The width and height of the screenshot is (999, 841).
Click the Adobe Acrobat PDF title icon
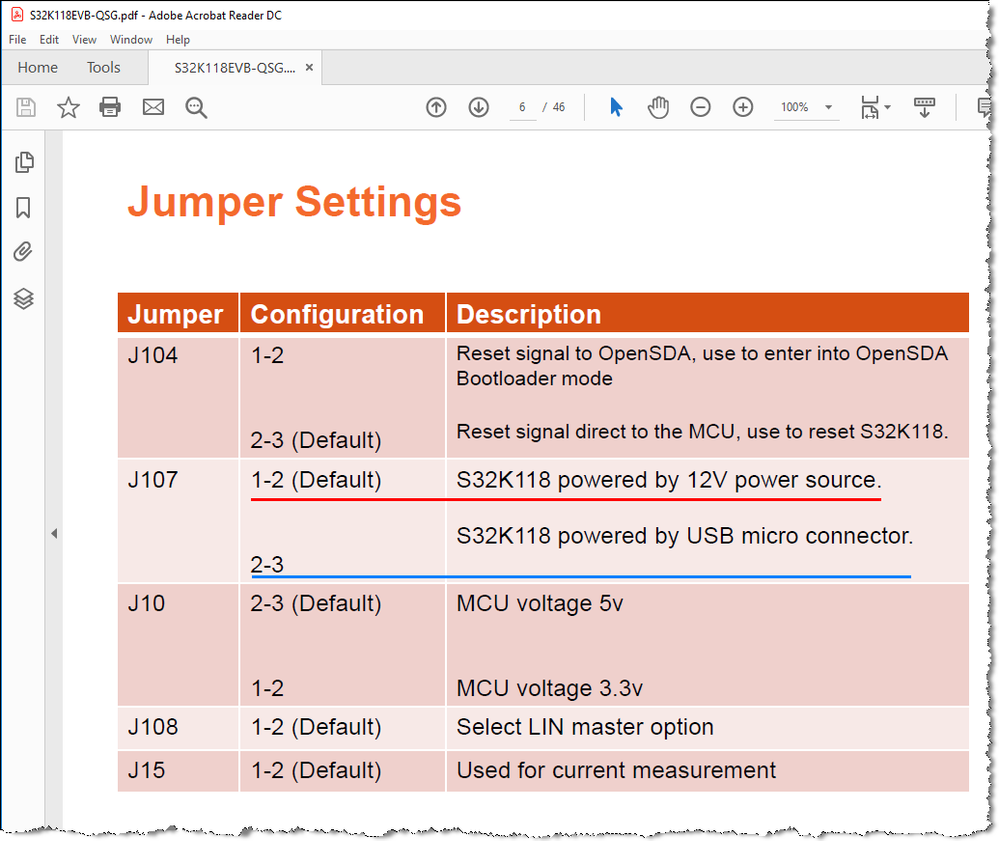pos(17,15)
